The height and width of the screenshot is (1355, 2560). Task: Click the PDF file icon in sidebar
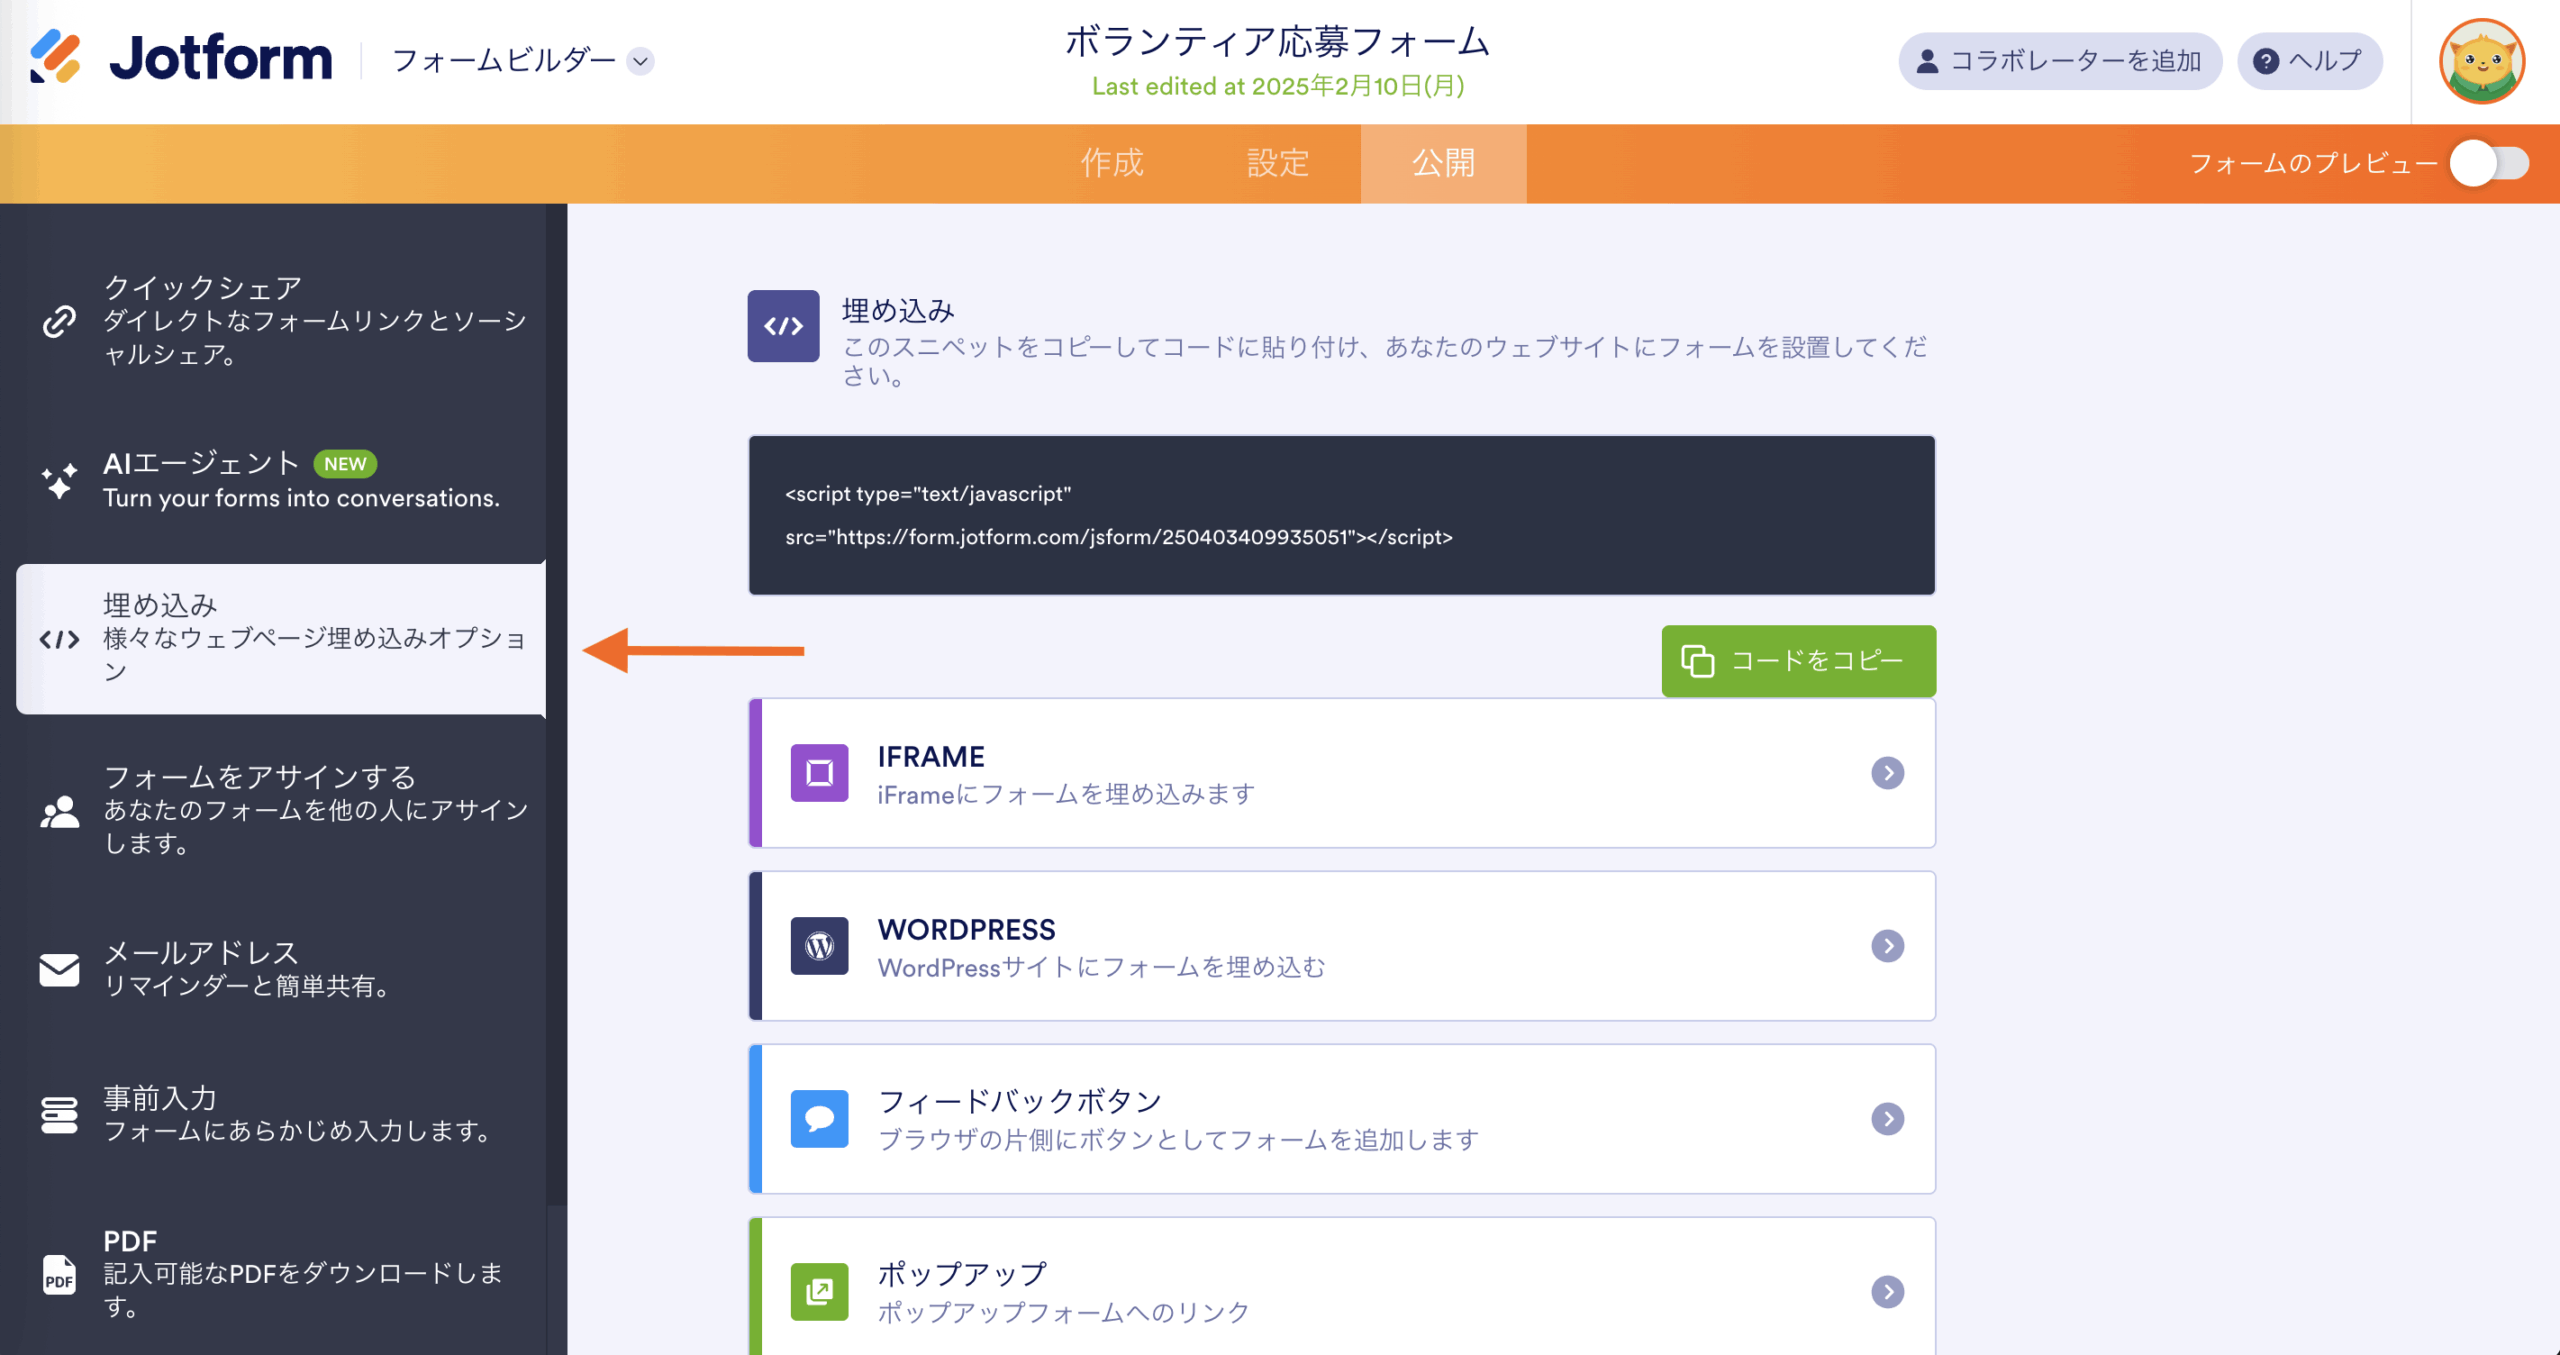[x=59, y=1274]
